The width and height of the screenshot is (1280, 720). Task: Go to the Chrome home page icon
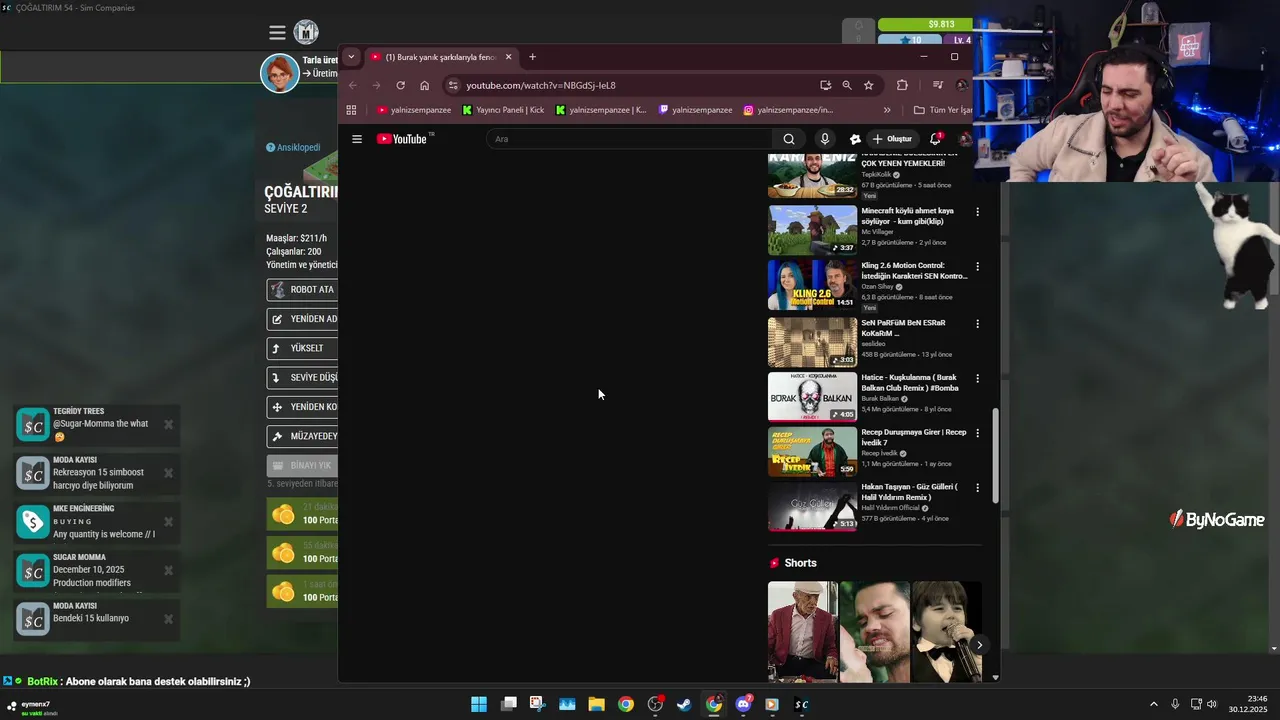point(425,85)
